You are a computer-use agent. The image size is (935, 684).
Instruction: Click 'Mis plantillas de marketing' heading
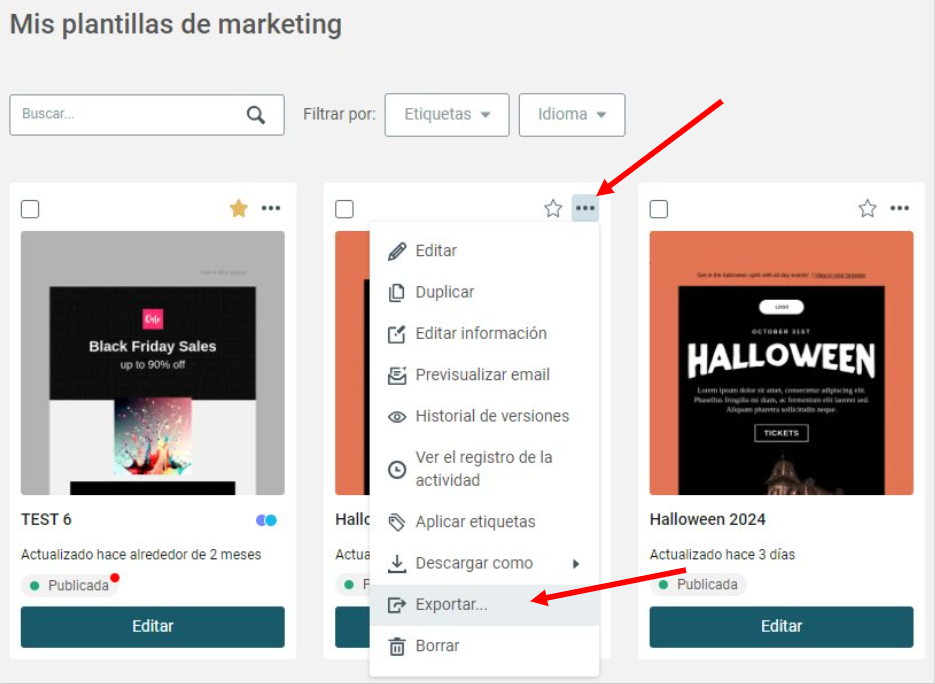(x=176, y=24)
